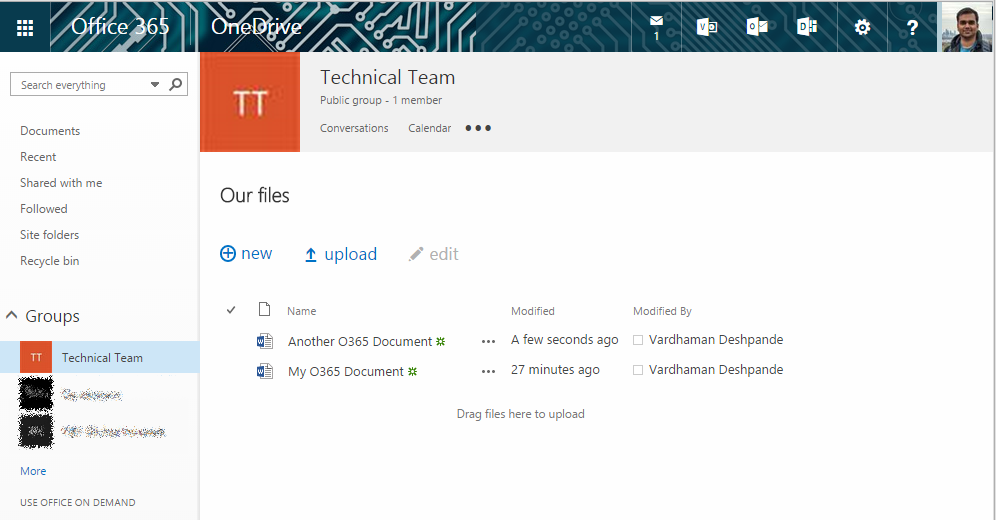Screen dimensions: 996x520
Task: Sort files by Modified column
Action: (533, 311)
